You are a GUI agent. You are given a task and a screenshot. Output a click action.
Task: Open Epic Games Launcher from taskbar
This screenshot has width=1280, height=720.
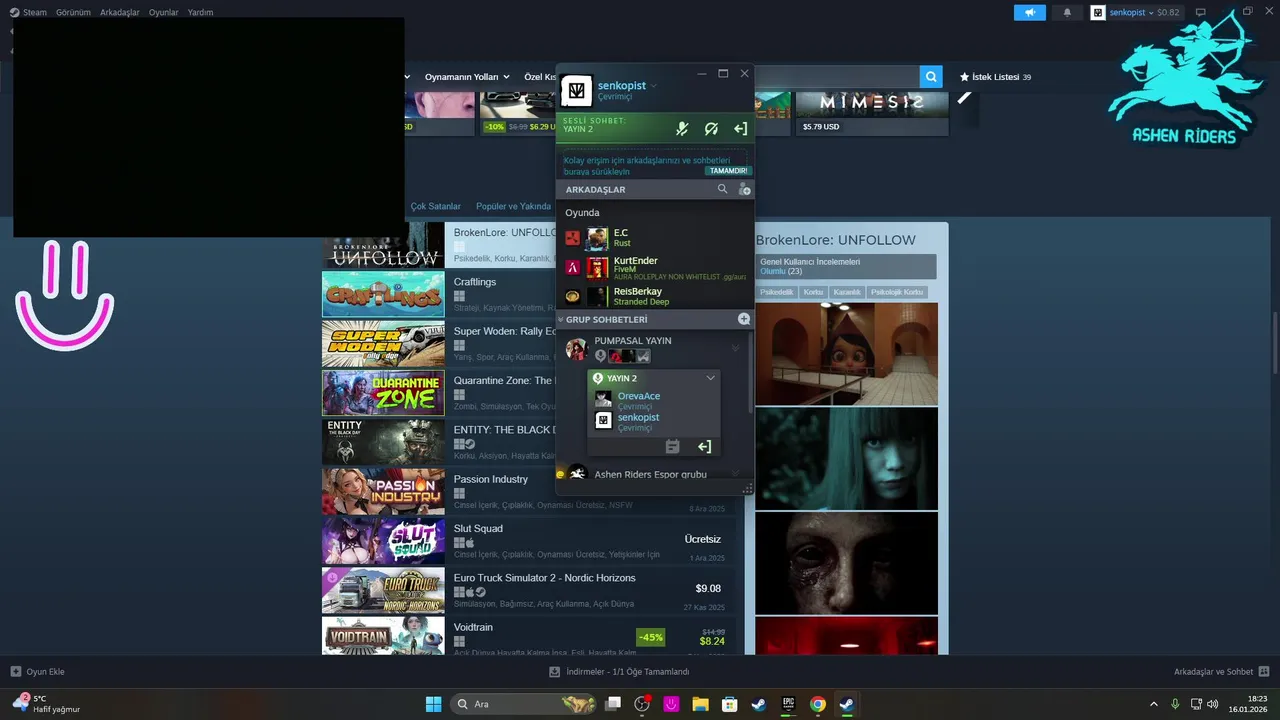[x=788, y=704]
